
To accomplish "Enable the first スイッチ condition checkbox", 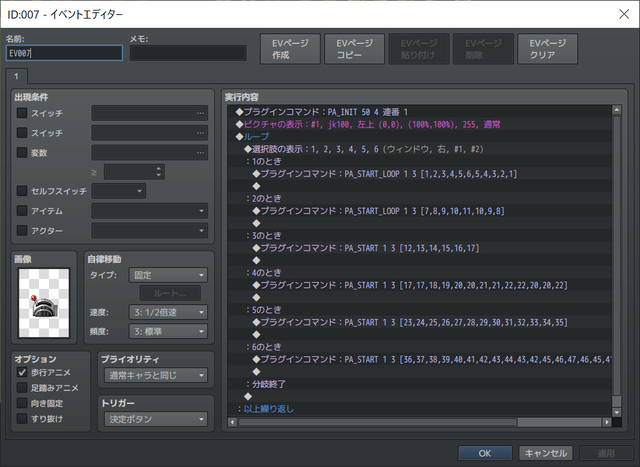I will click(x=22, y=113).
